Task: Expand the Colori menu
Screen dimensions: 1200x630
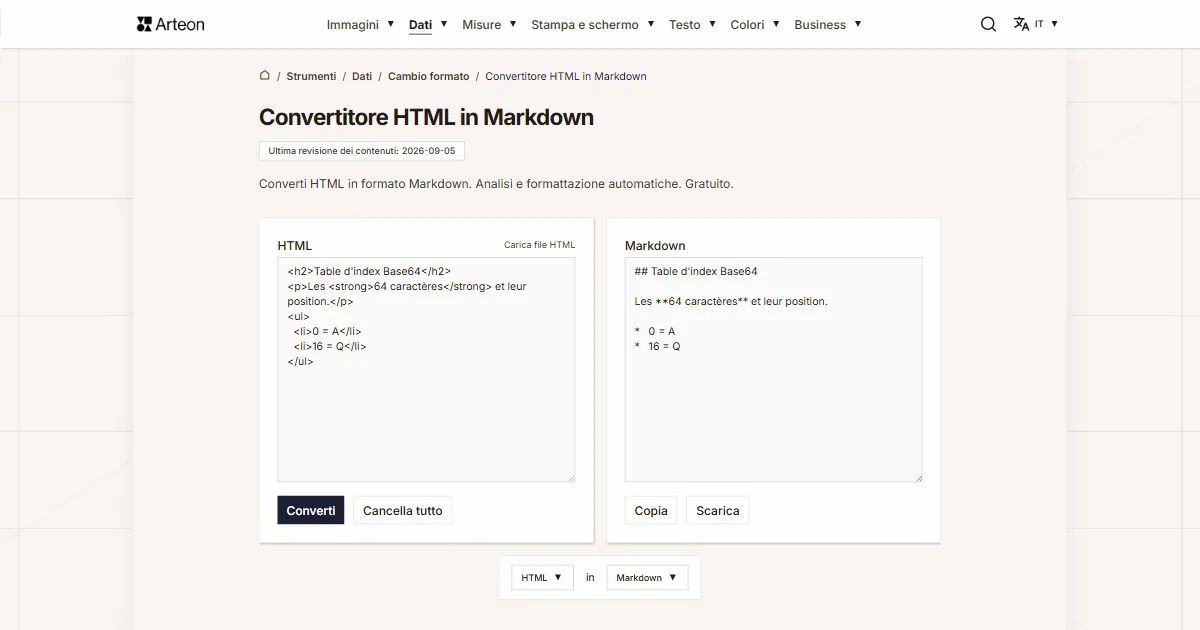Action: click(x=755, y=24)
